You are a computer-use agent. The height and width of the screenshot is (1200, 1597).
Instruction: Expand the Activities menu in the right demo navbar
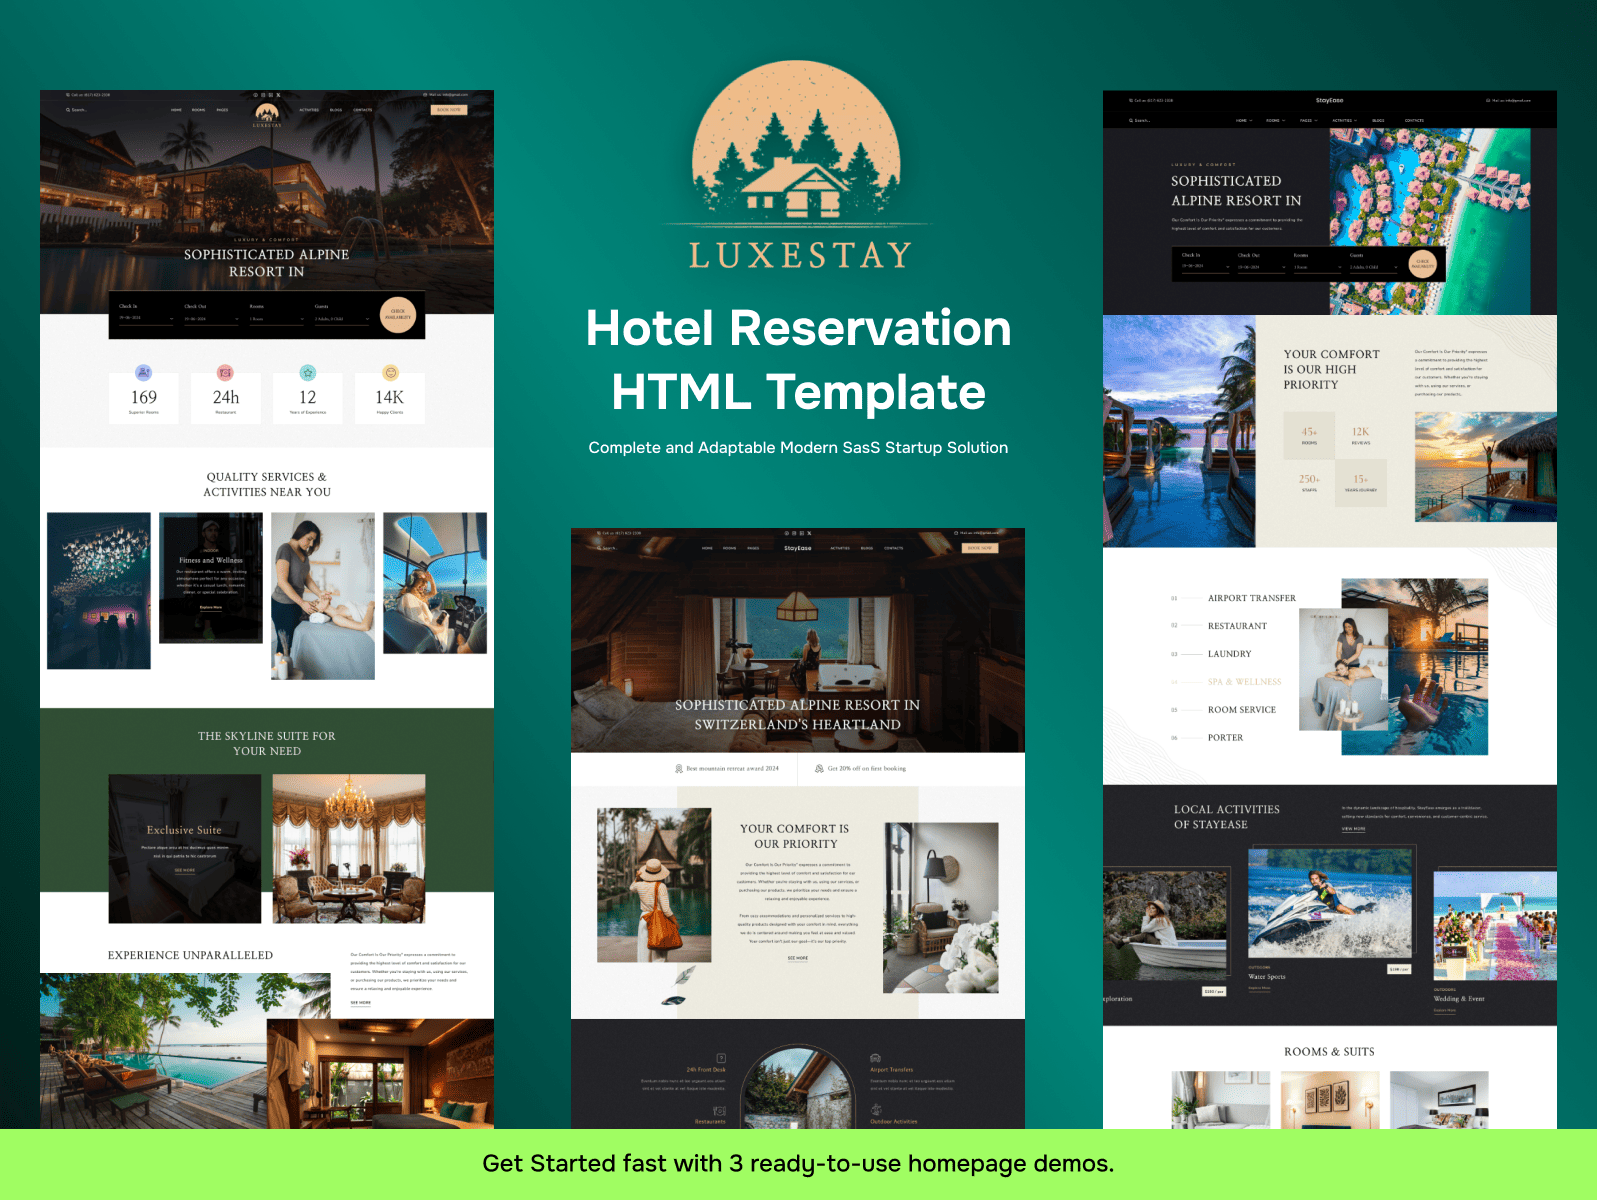pyautogui.click(x=1344, y=120)
